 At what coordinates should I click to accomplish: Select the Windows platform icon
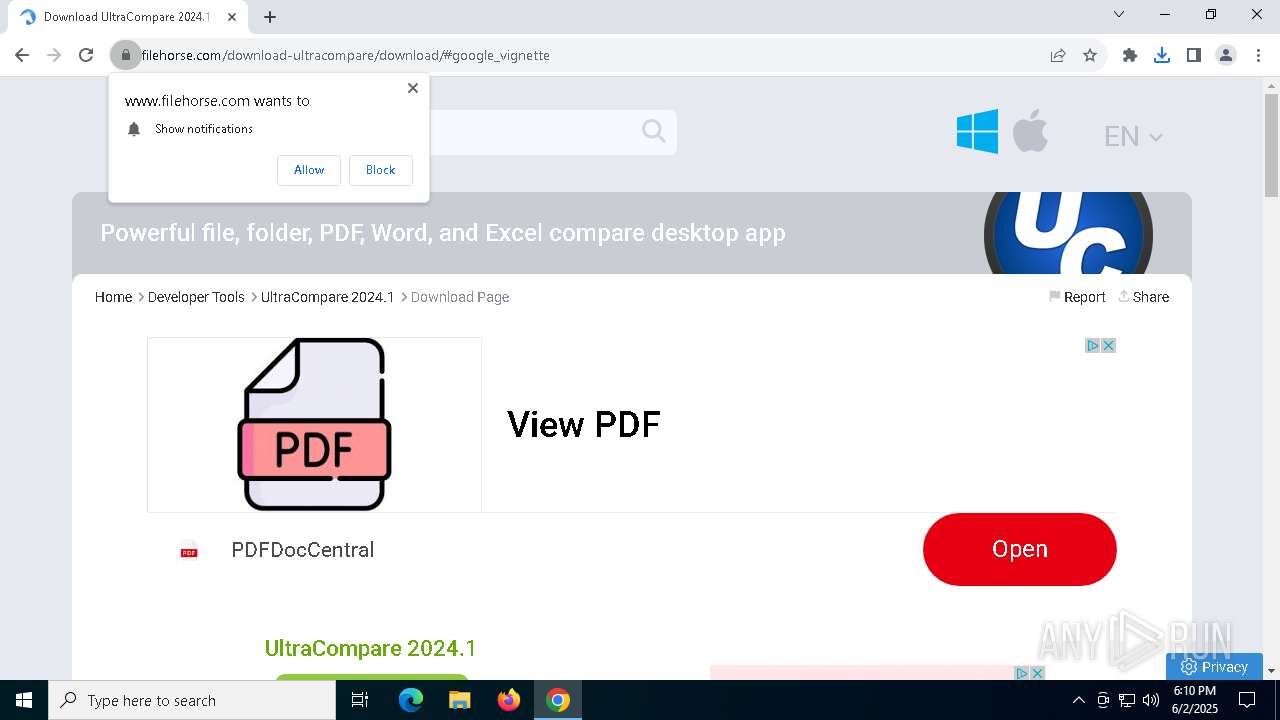(x=977, y=131)
